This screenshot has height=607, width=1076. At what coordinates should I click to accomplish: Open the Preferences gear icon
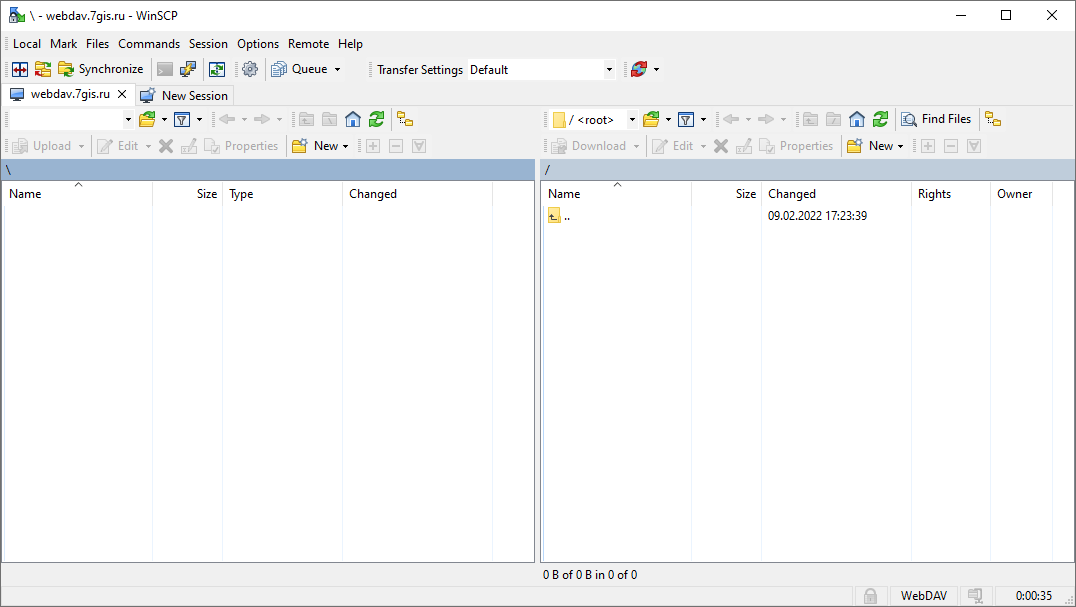coord(250,69)
